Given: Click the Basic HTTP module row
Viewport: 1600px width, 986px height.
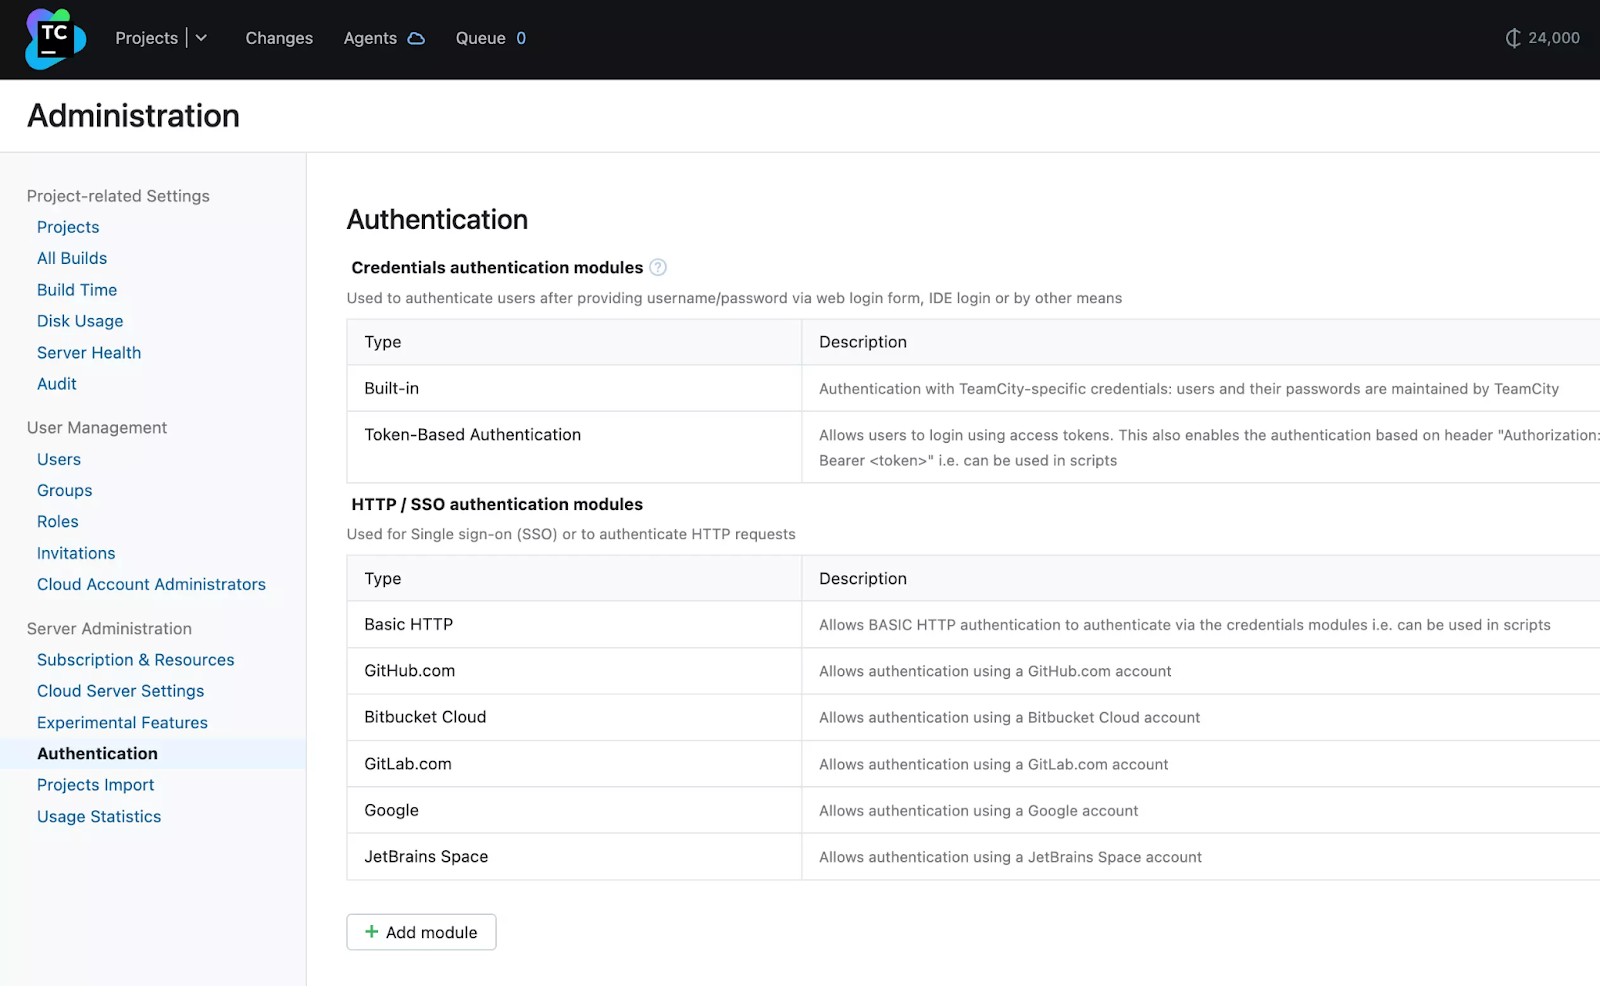Looking at the screenshot, I should pos(973,625).
